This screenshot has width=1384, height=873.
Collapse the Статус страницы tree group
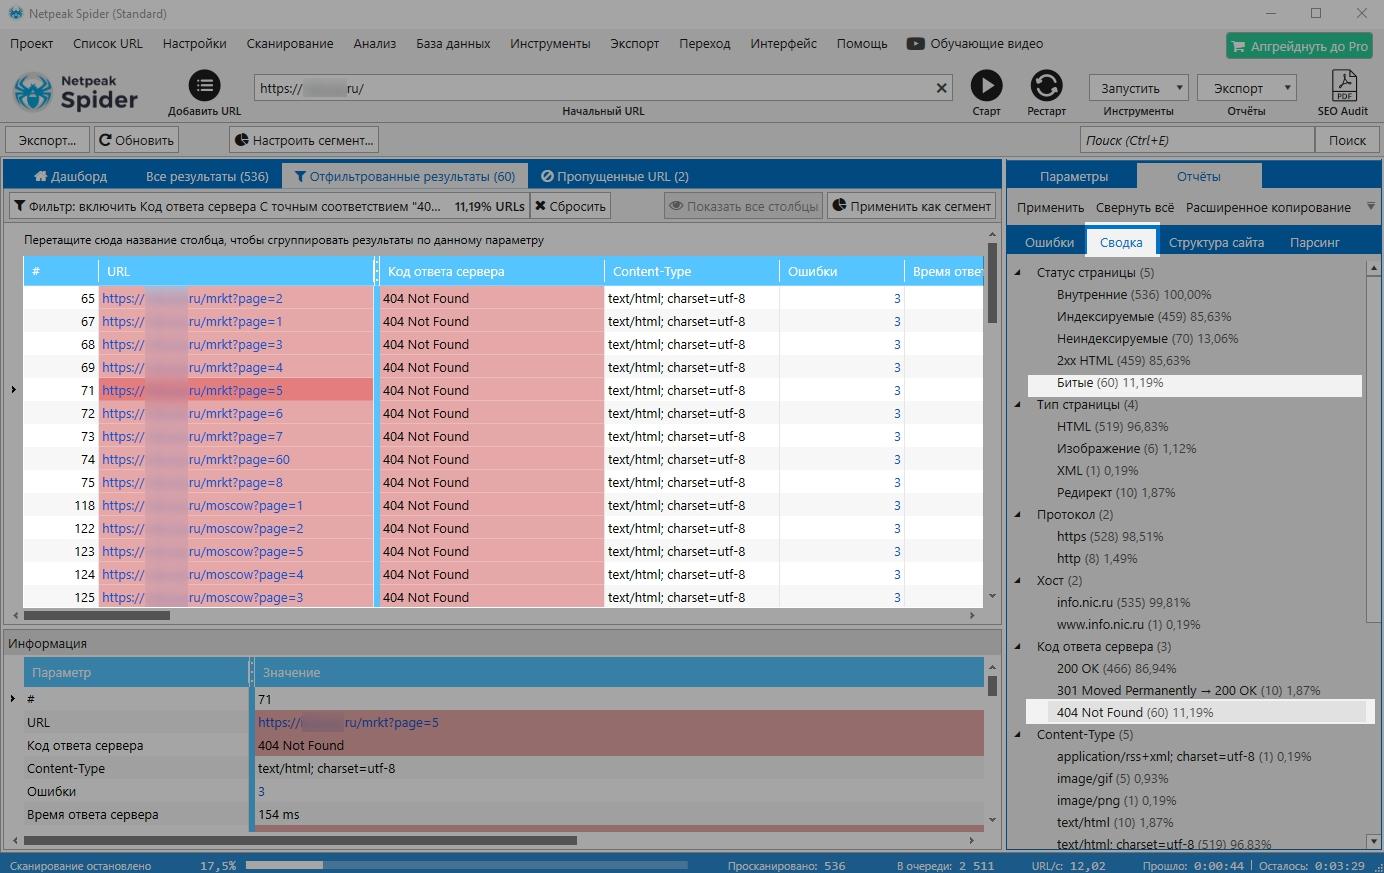click(1019, 272)
